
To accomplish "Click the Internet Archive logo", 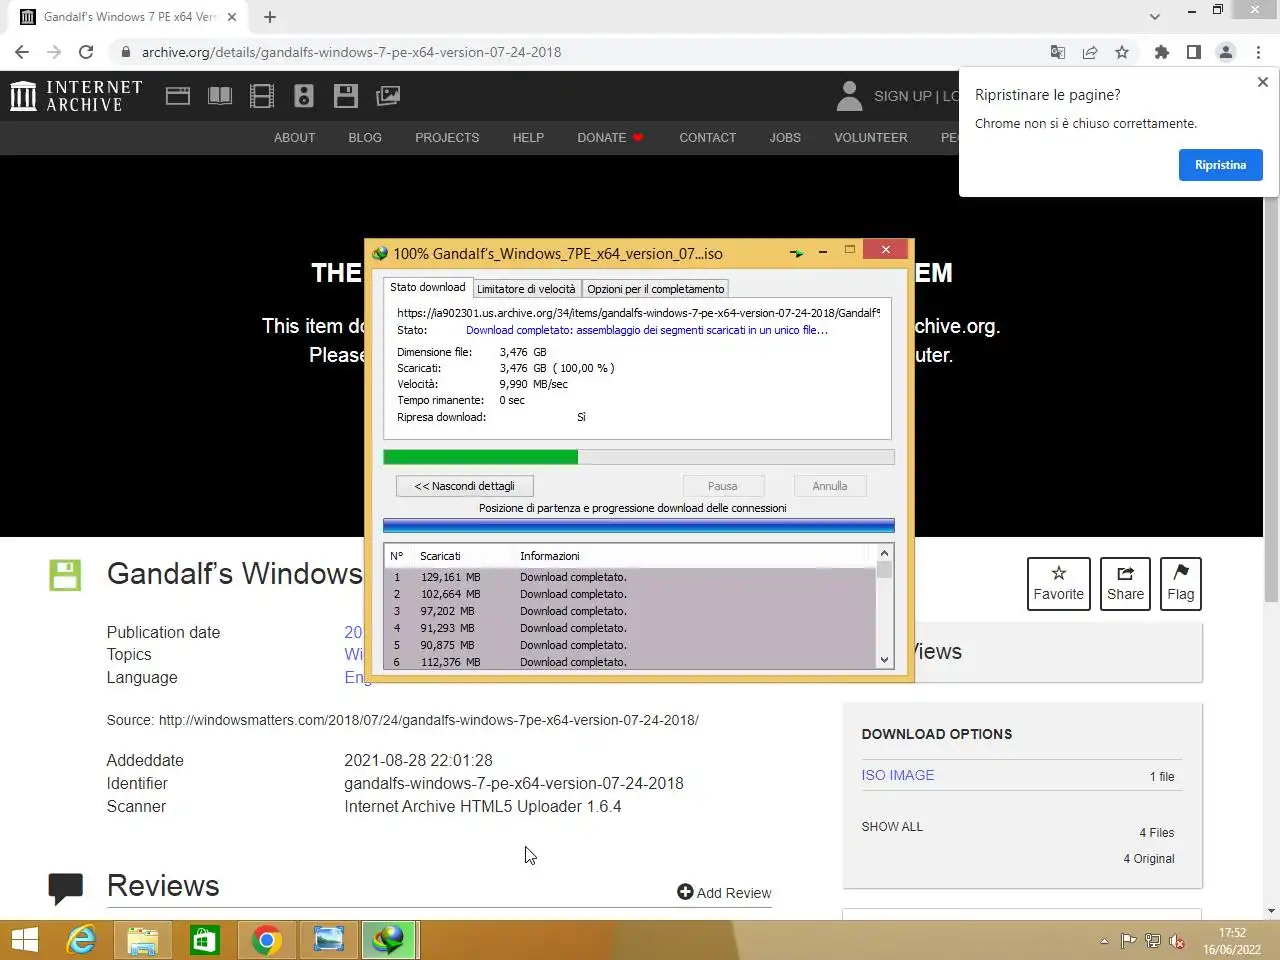I will point(76,96).
